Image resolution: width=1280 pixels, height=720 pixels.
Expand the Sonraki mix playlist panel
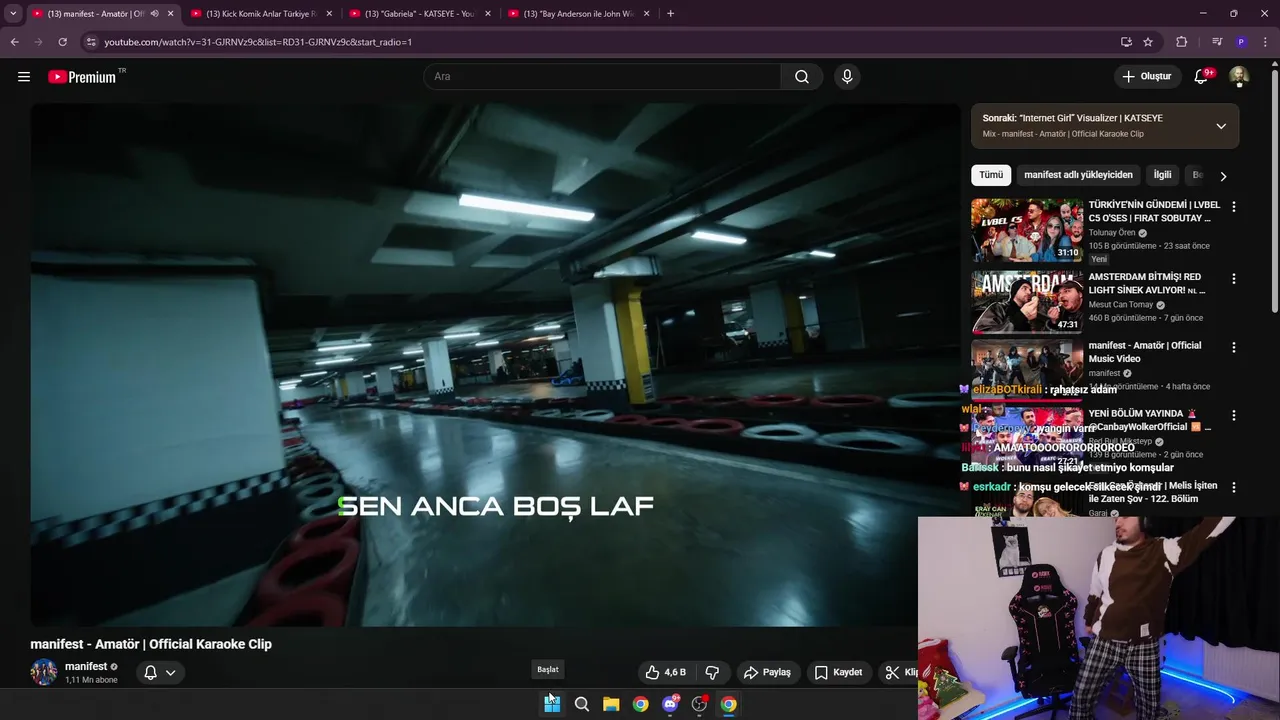(1221, 126)
